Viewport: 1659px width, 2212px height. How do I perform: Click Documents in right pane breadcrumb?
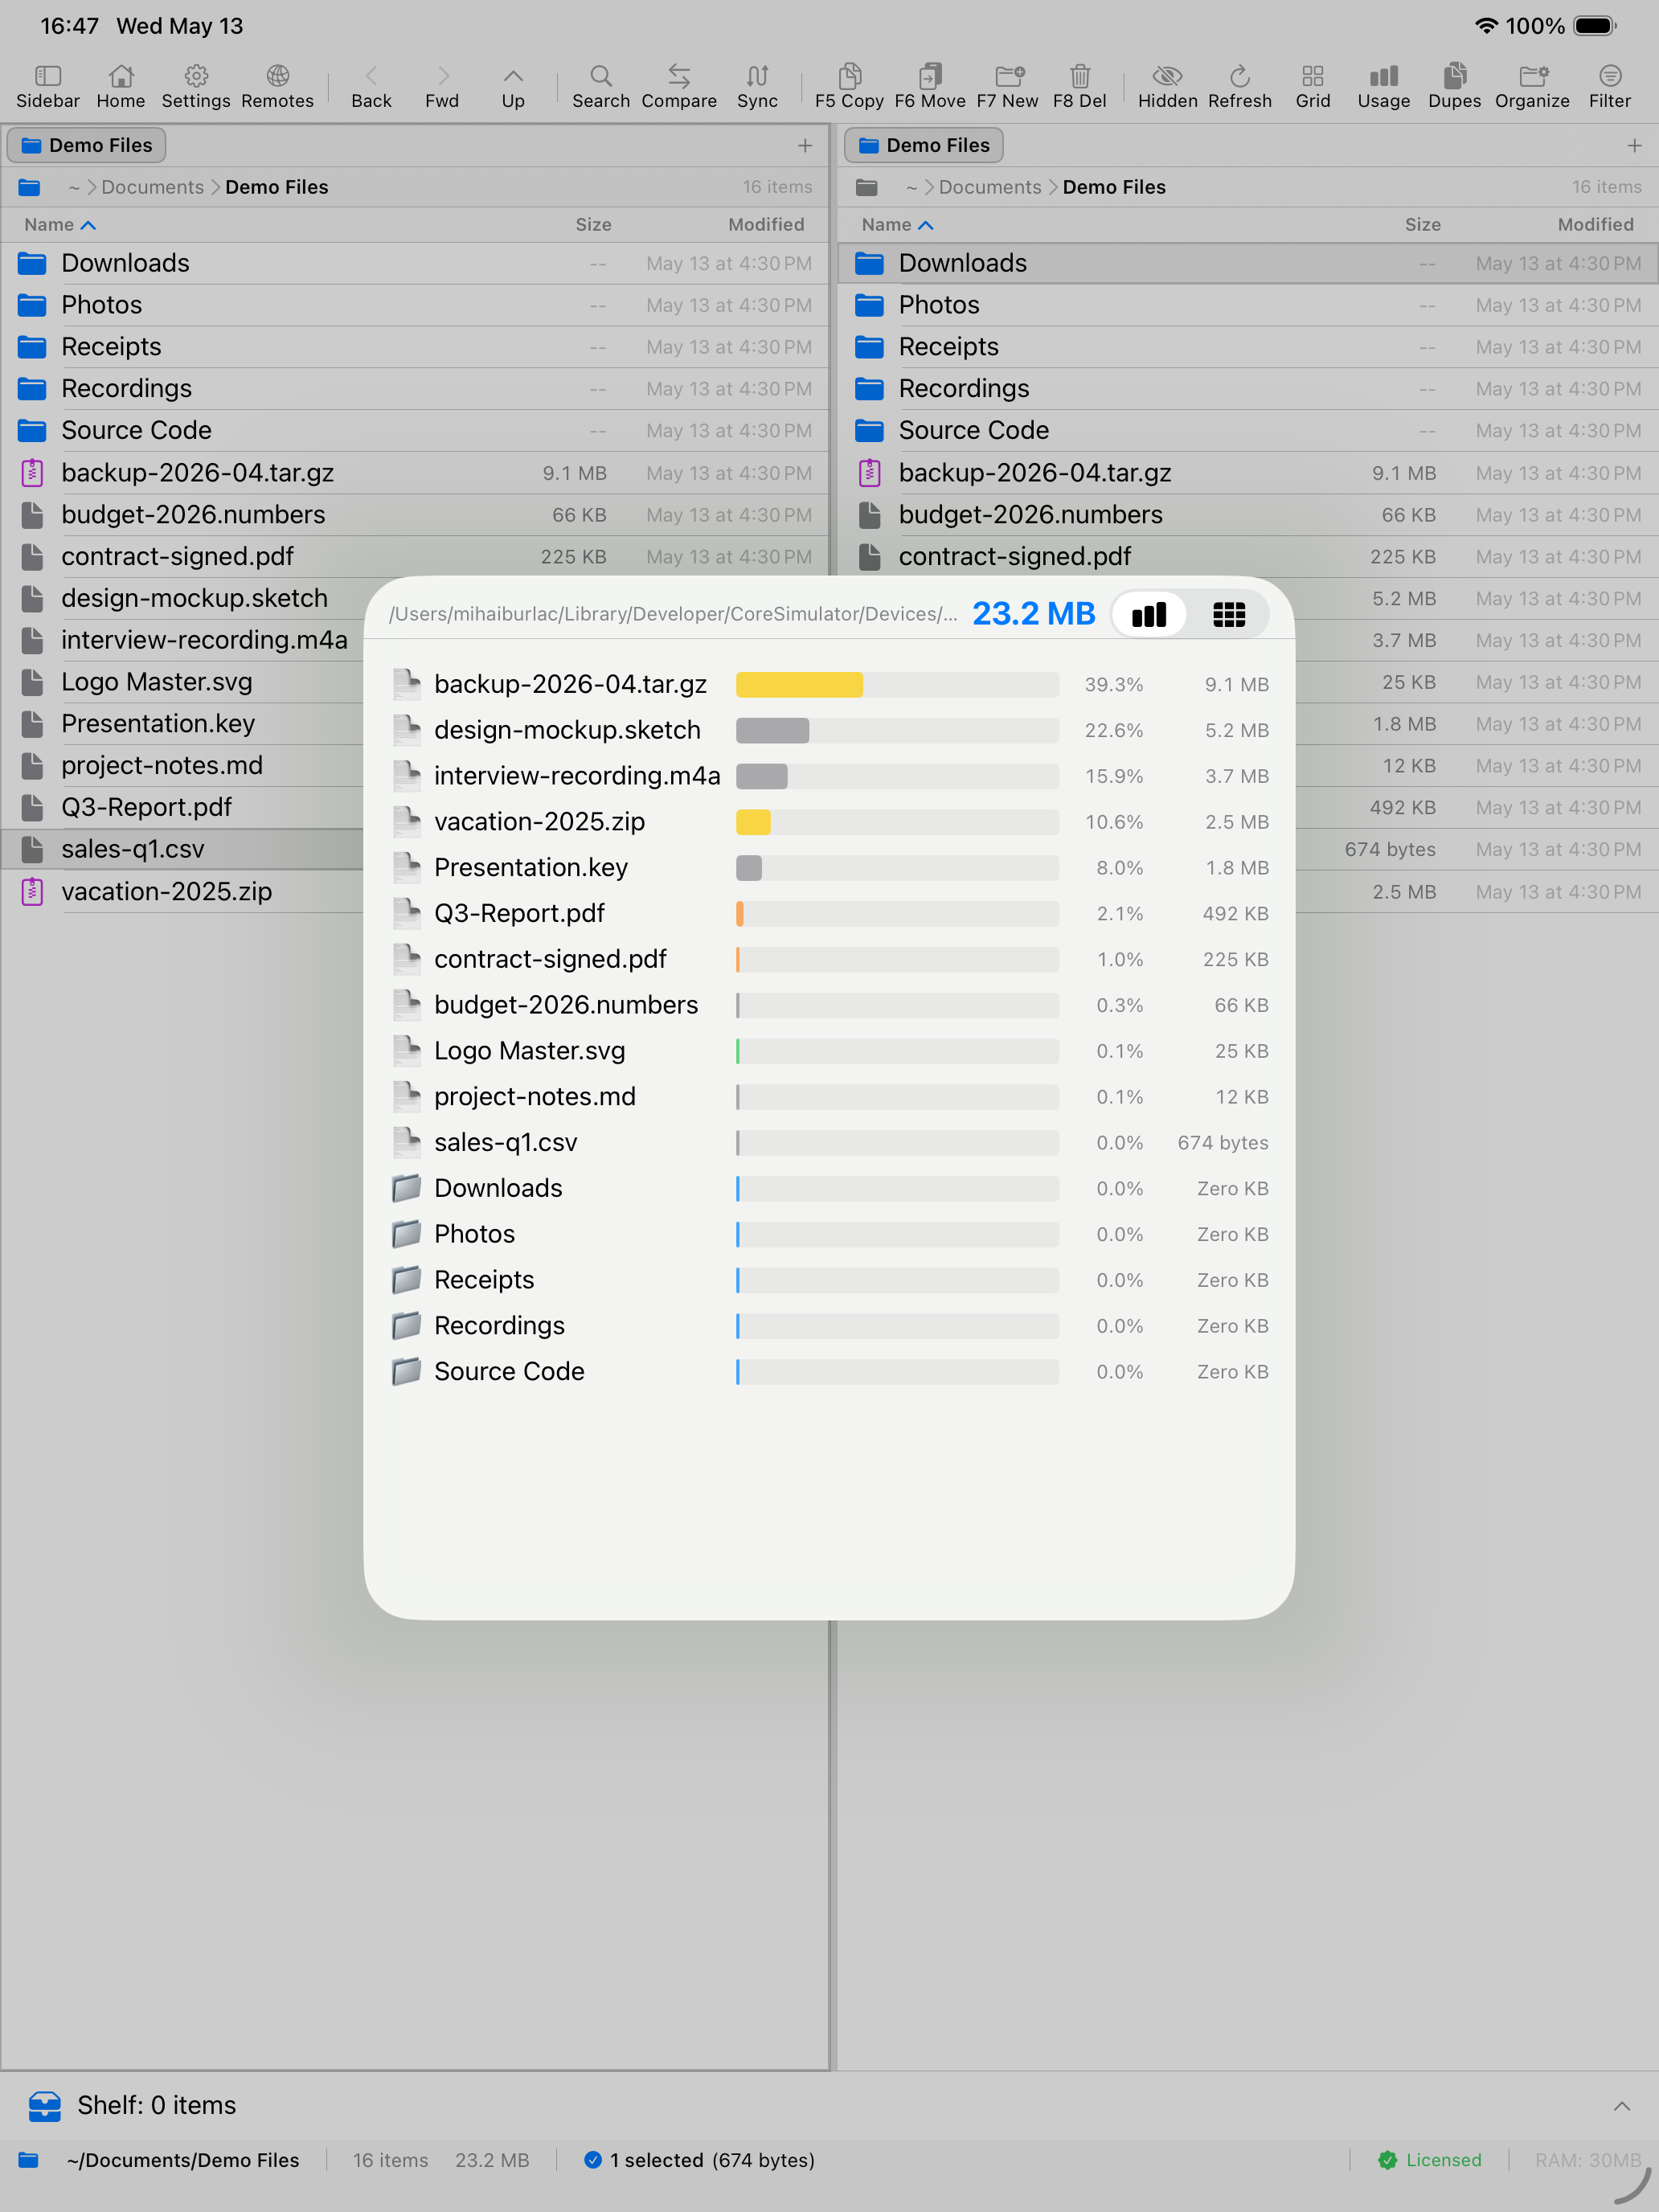990,187
